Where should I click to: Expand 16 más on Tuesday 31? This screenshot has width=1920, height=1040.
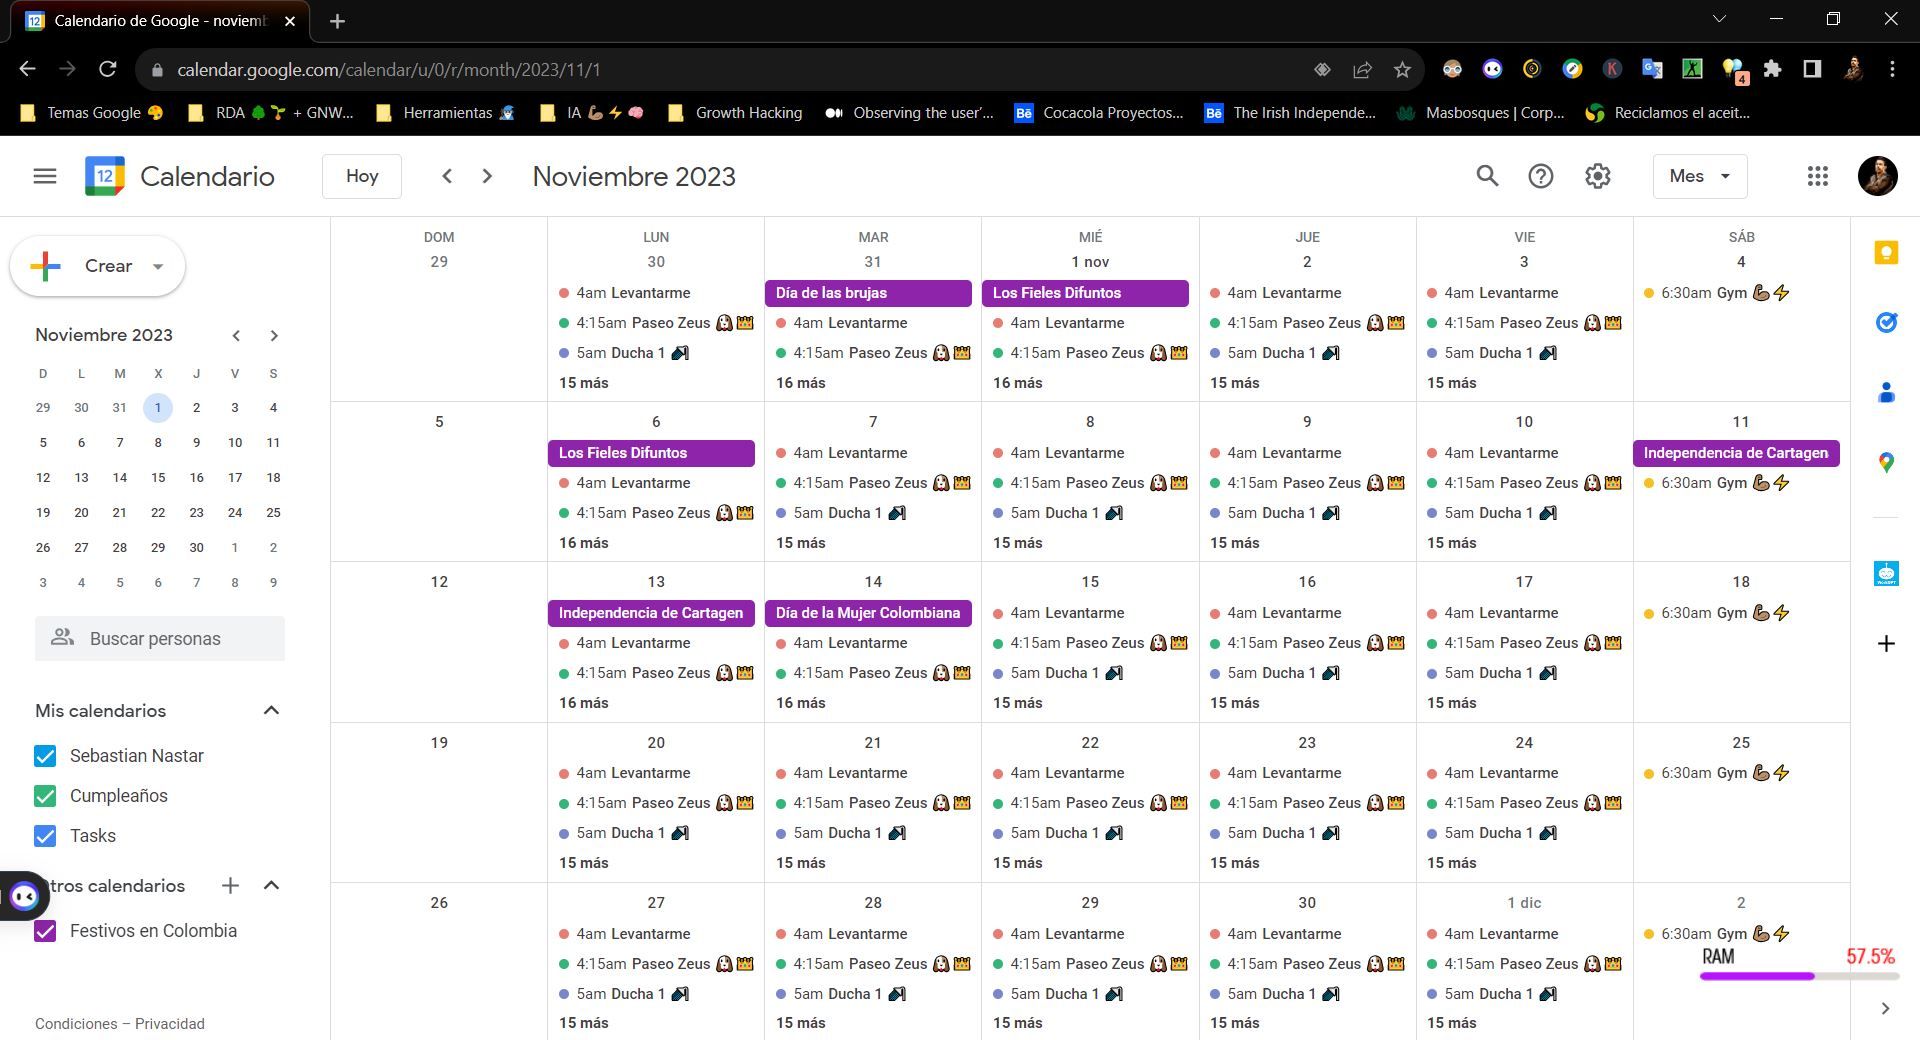pos(801,383)
